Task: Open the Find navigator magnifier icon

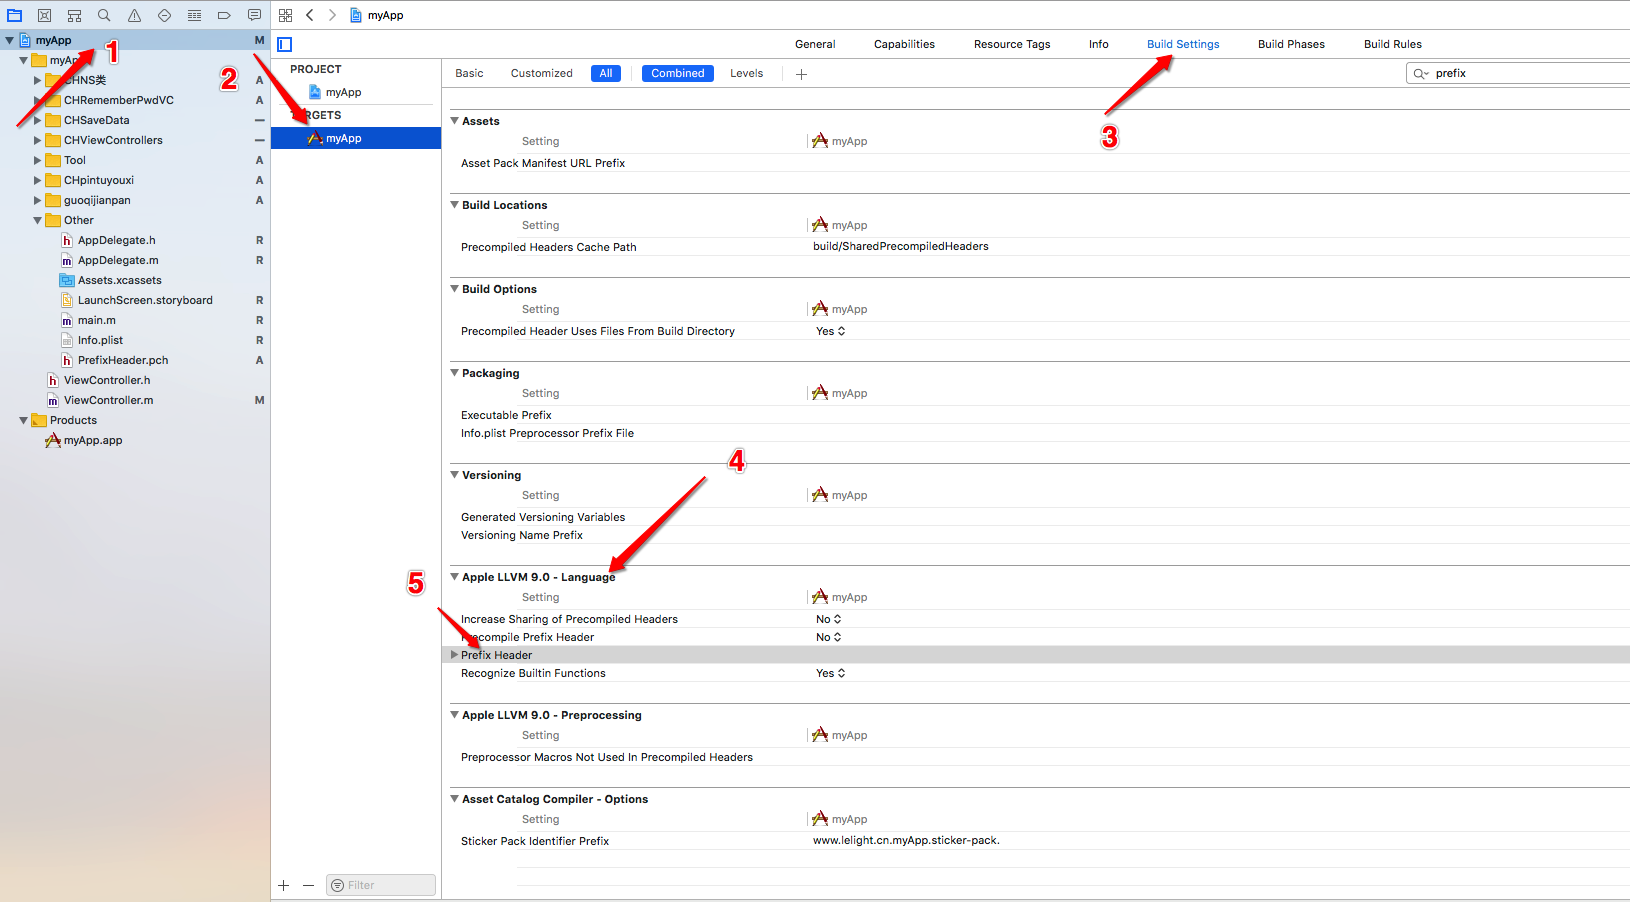Action: pyautogui.click(x=105, y=15)
